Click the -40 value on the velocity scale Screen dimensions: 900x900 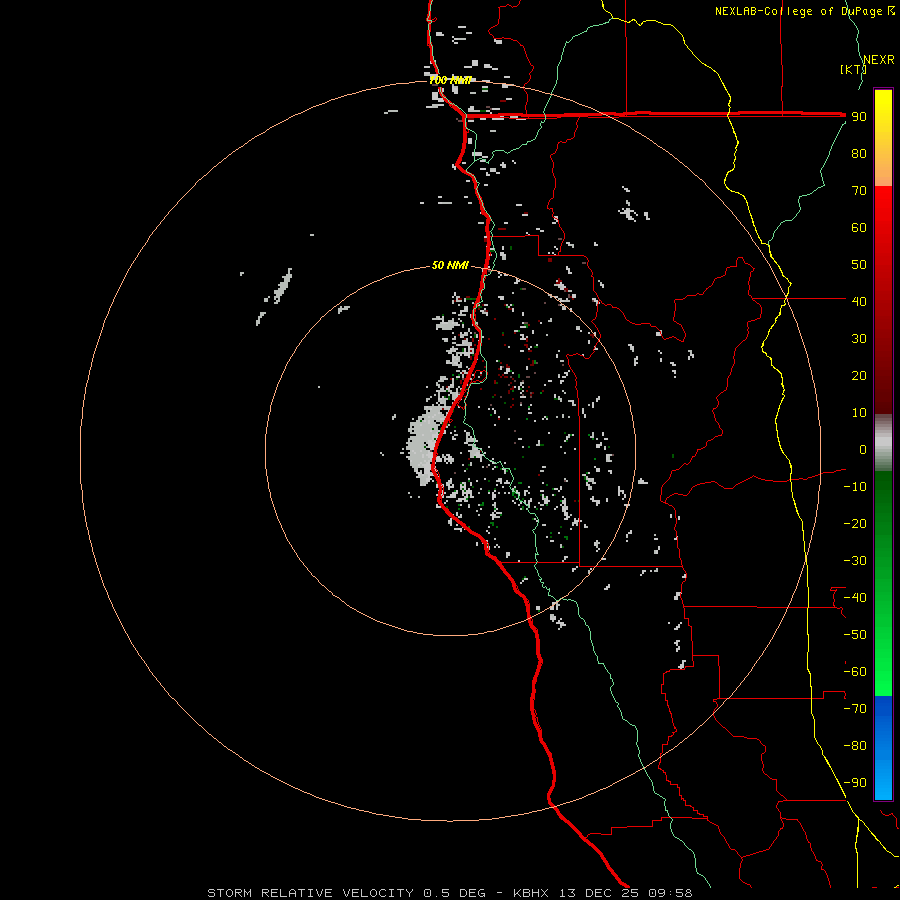855,598
